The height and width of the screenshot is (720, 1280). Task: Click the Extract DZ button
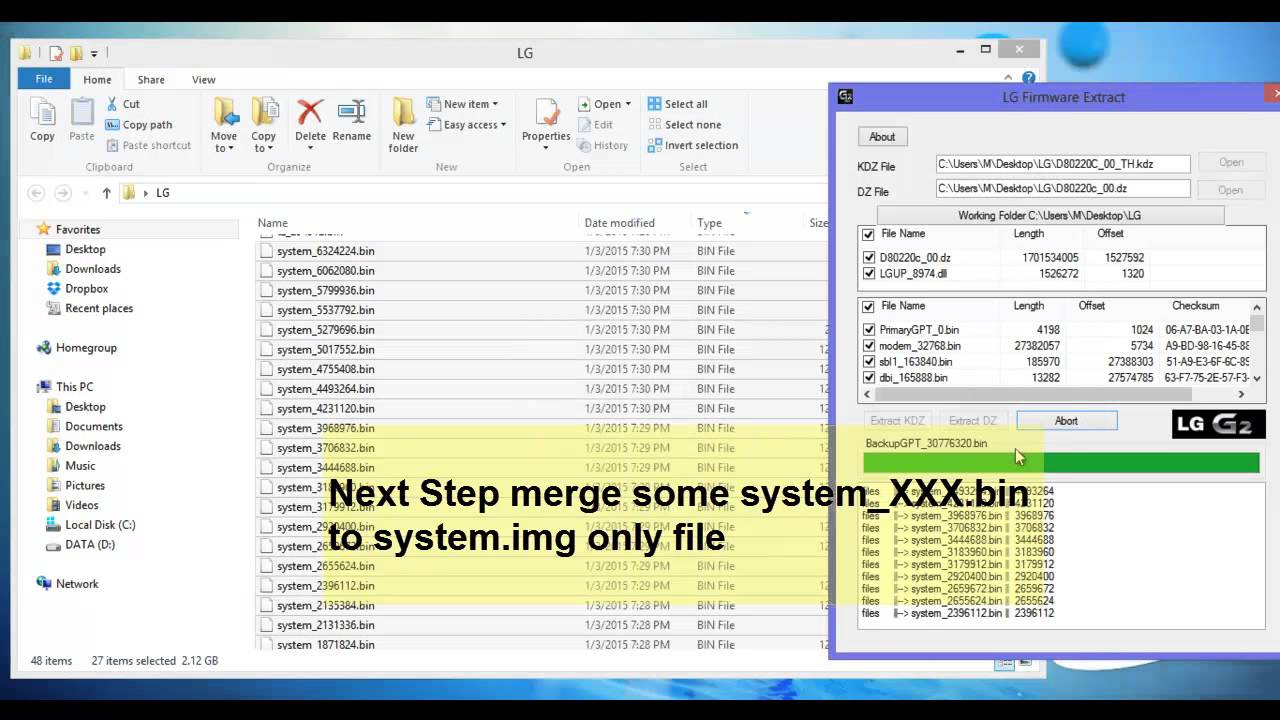[972, 421]
